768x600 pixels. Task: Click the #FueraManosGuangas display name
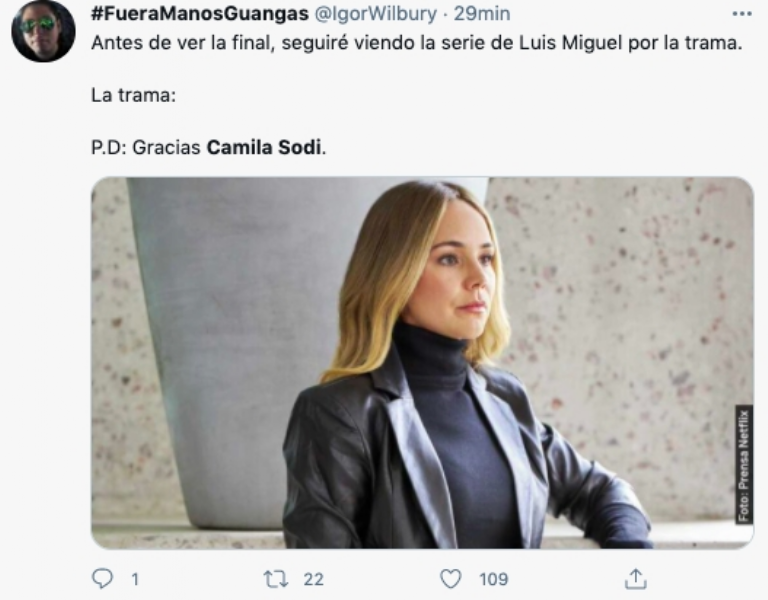(x=200, y=14)
